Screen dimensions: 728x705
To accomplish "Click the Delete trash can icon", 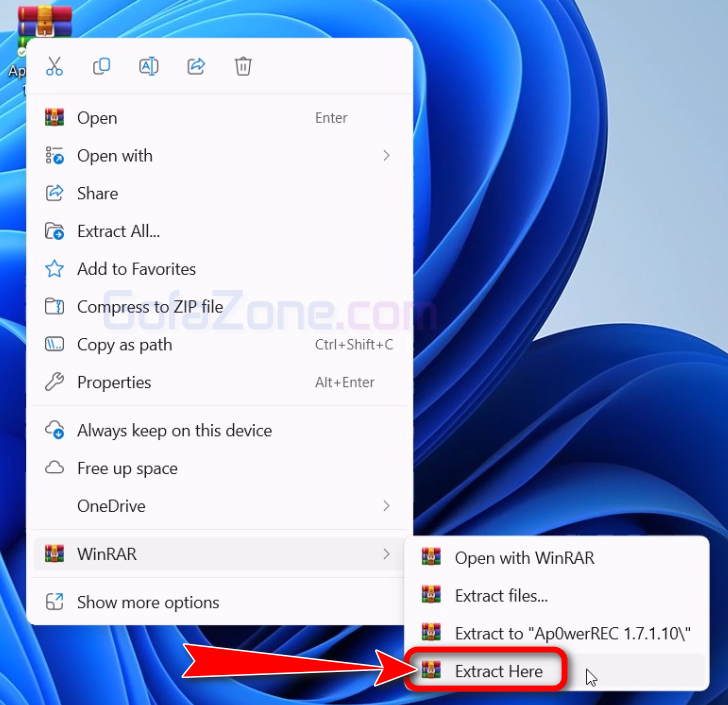I will click(x=243, y=67).
